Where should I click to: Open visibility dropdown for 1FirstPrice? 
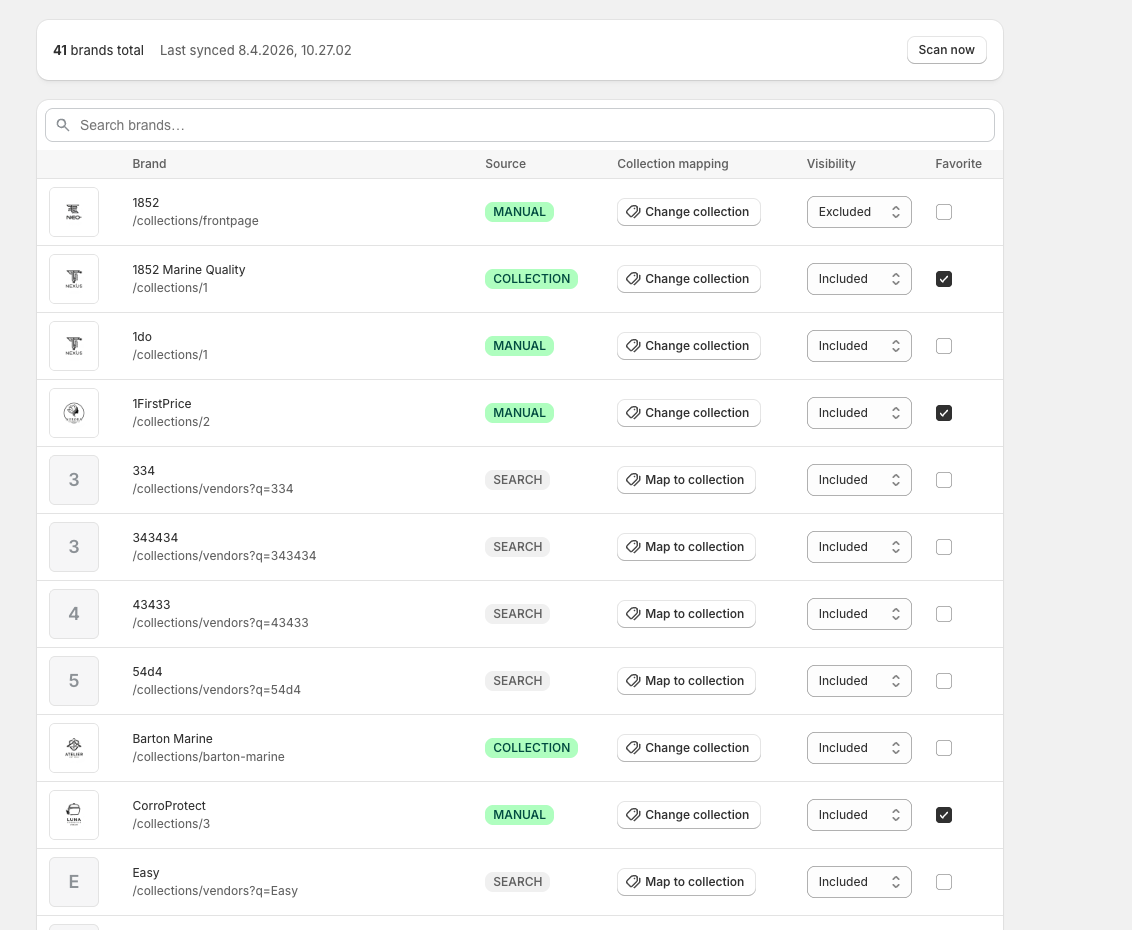point(859,413)
